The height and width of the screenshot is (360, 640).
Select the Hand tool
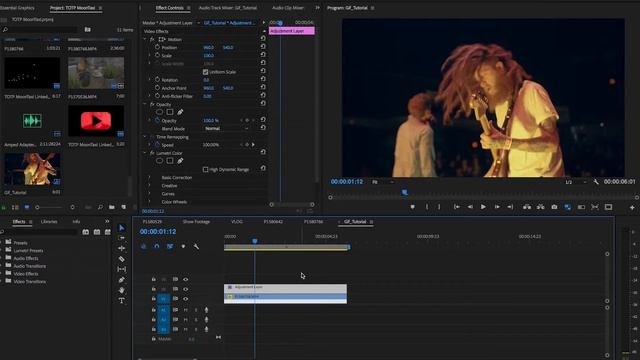[122, 290]
